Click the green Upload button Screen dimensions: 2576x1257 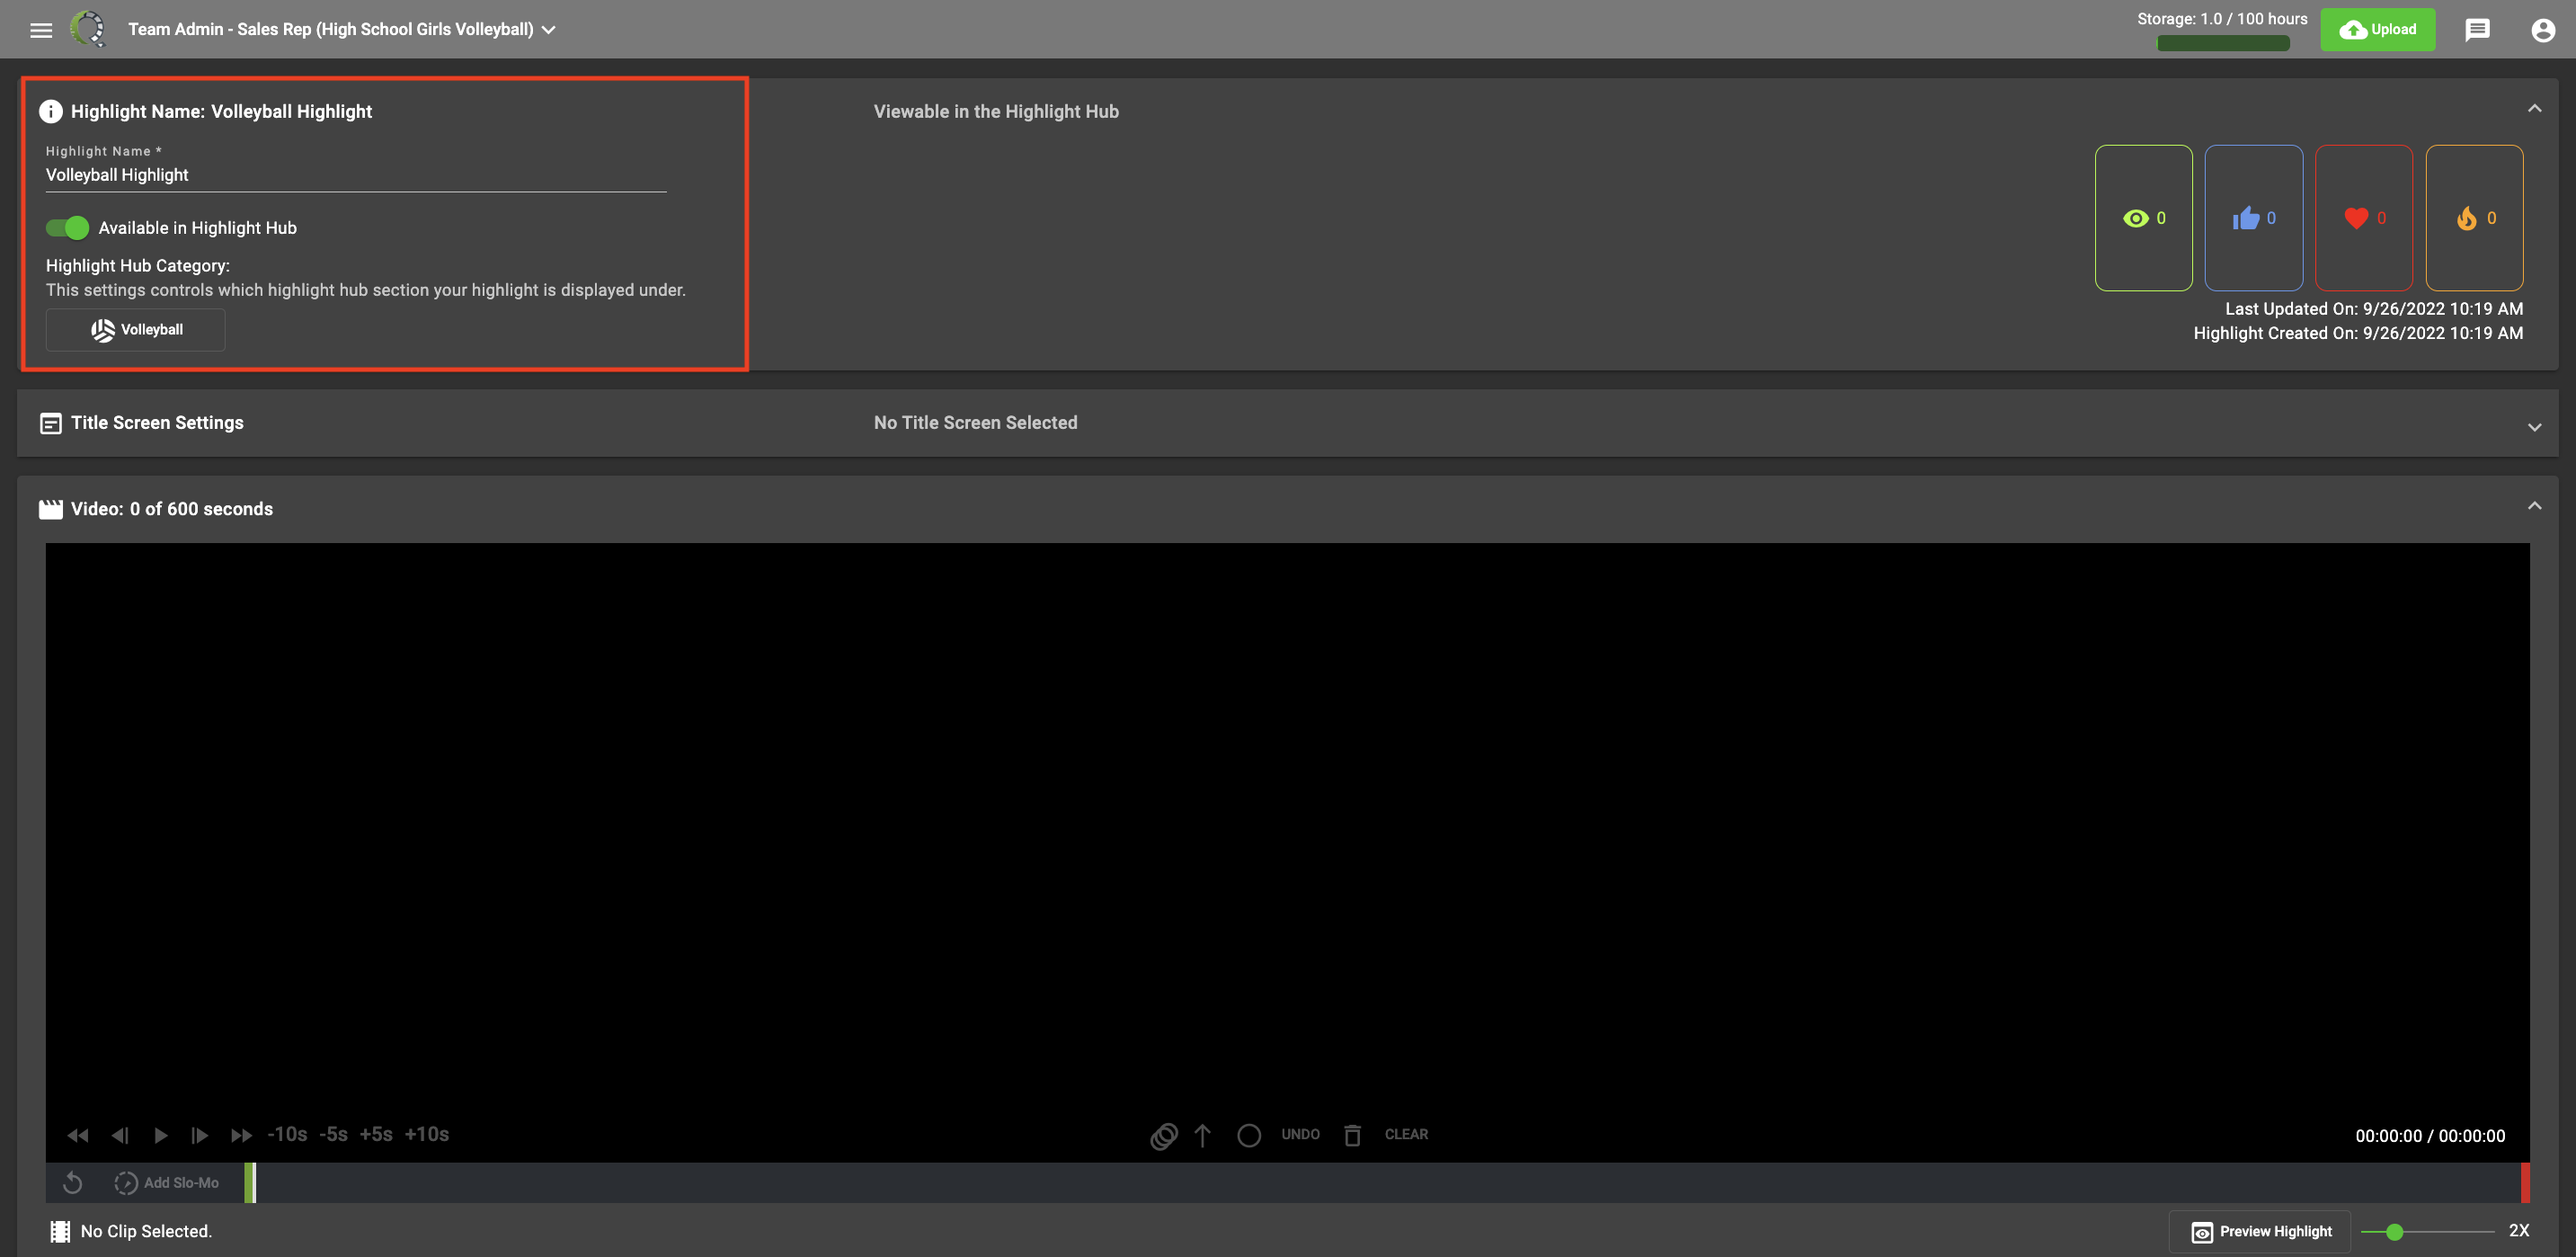point(2377,30)
